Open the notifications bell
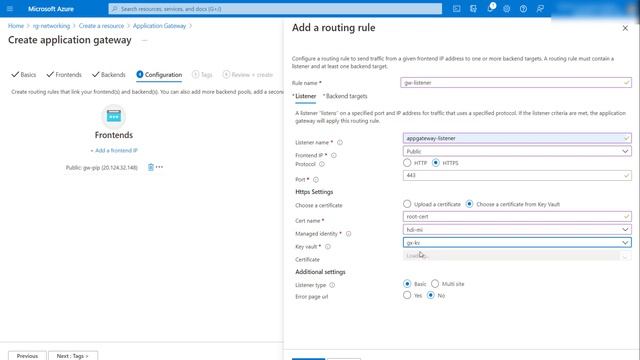 490,8
